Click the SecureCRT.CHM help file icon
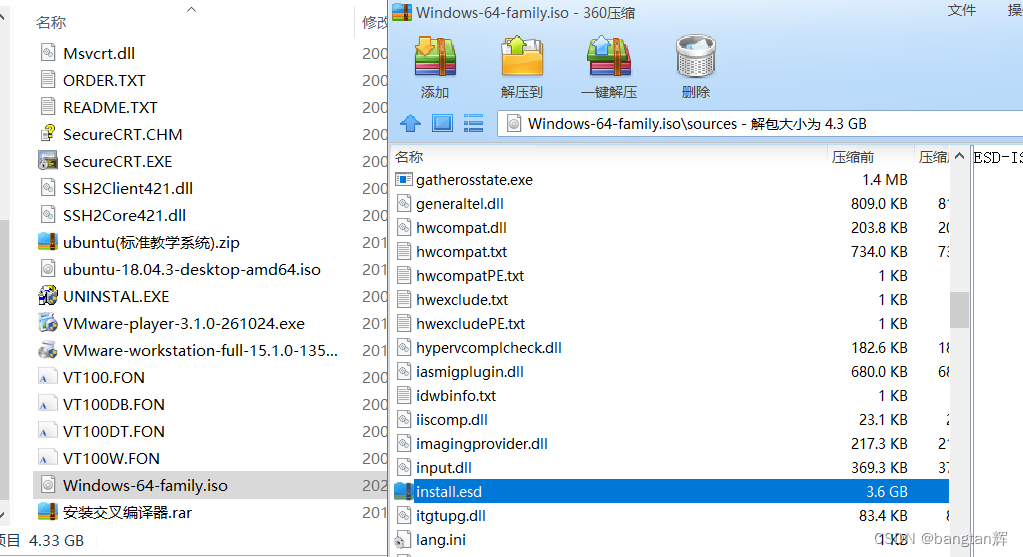The height and width of the screenshot is (557, 1023). pos(48,134)
